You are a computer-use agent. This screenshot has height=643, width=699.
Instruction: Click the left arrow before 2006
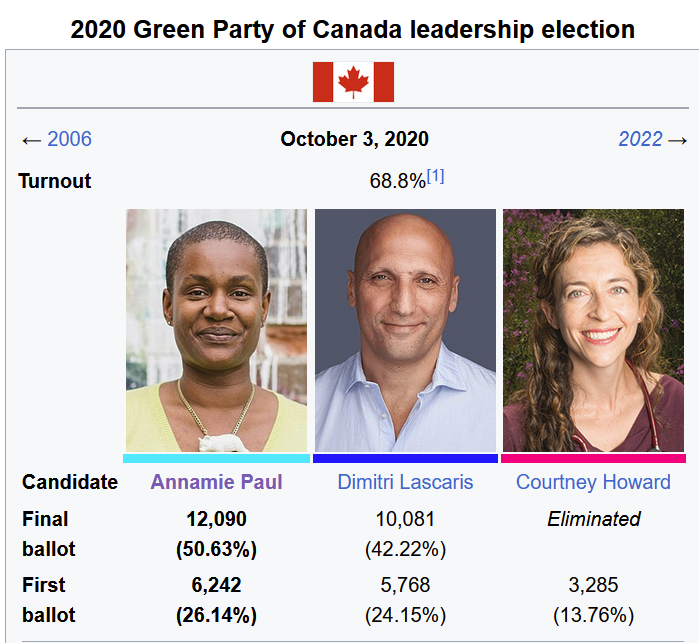click(32, 141)
